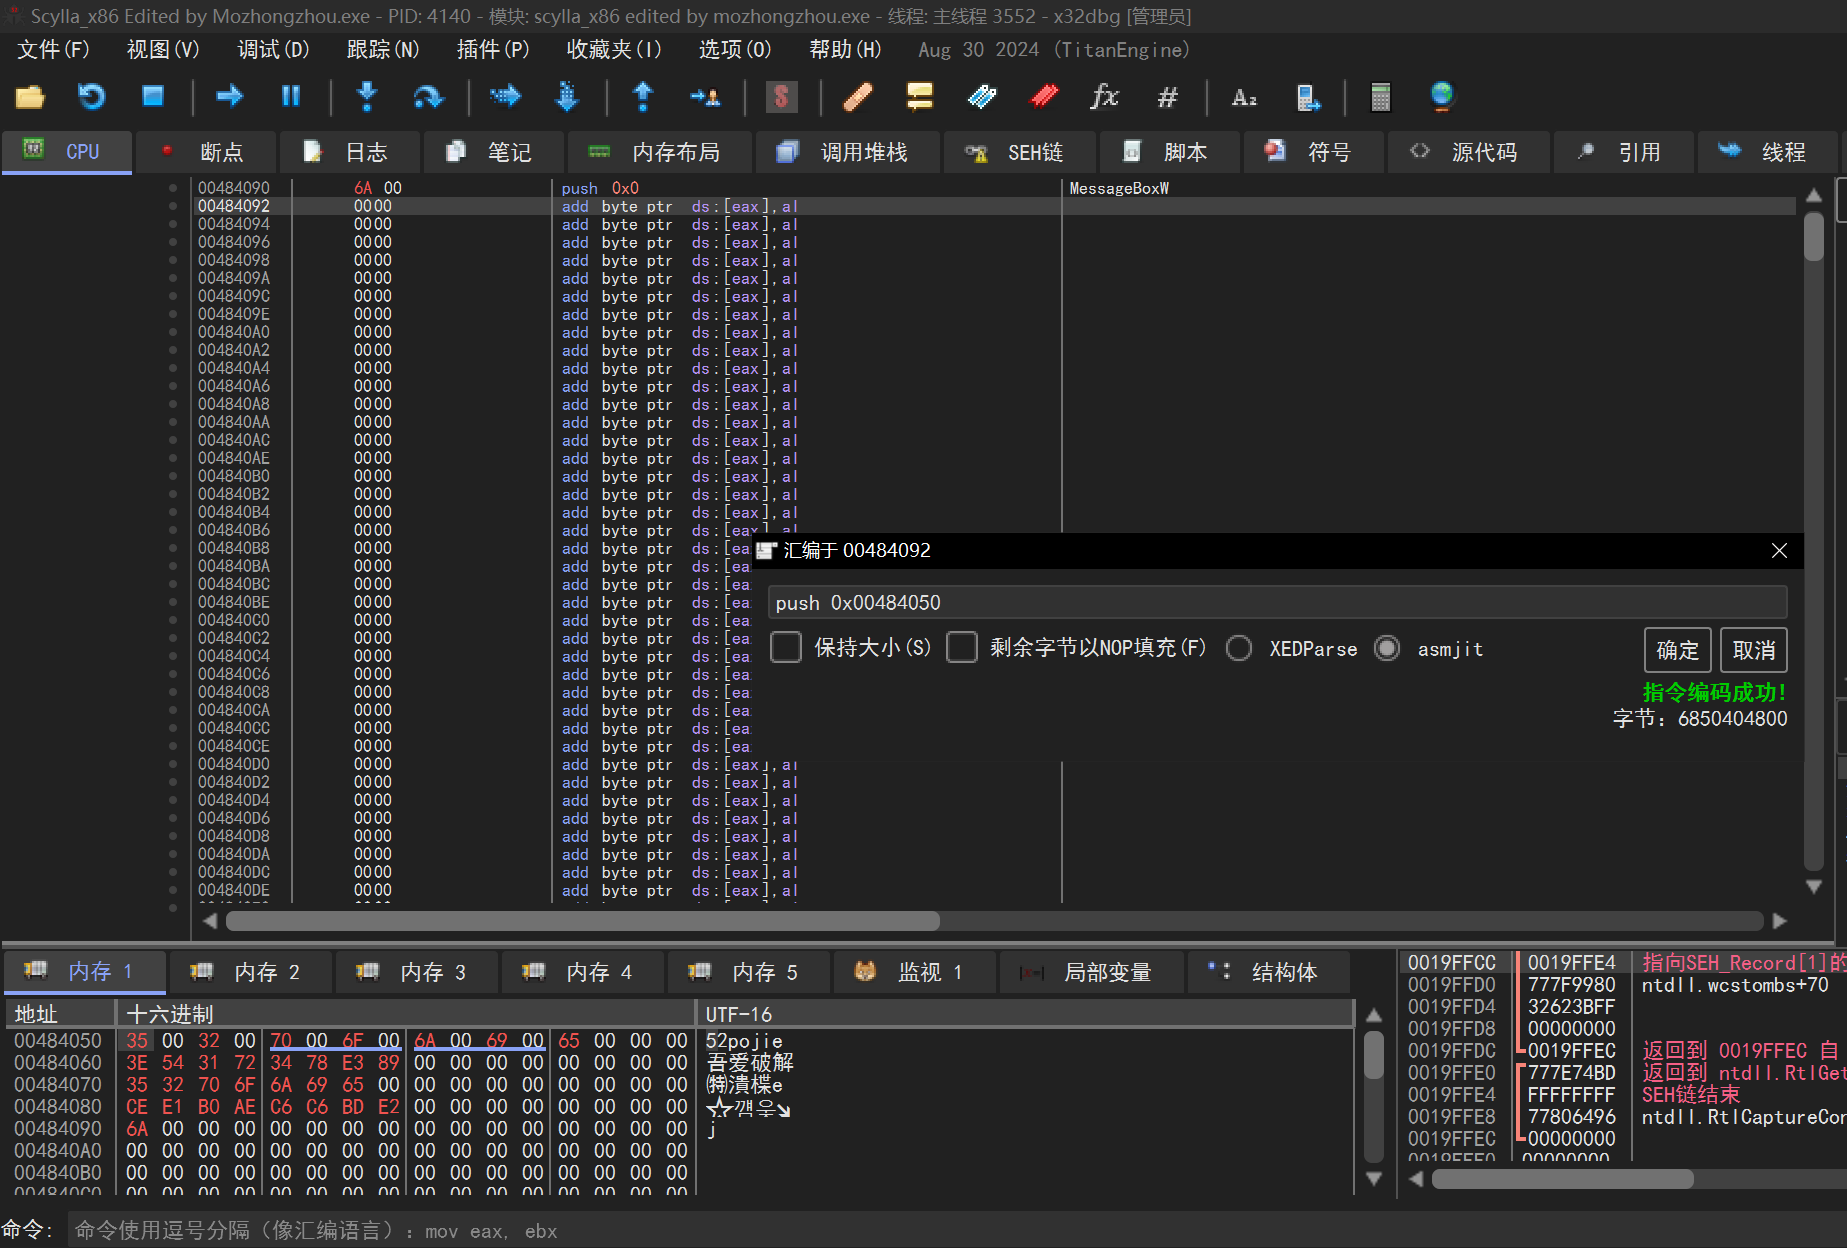Open the 调试(D) menu
Screen dimensions: 1847x1248
[x=273, y=50]
